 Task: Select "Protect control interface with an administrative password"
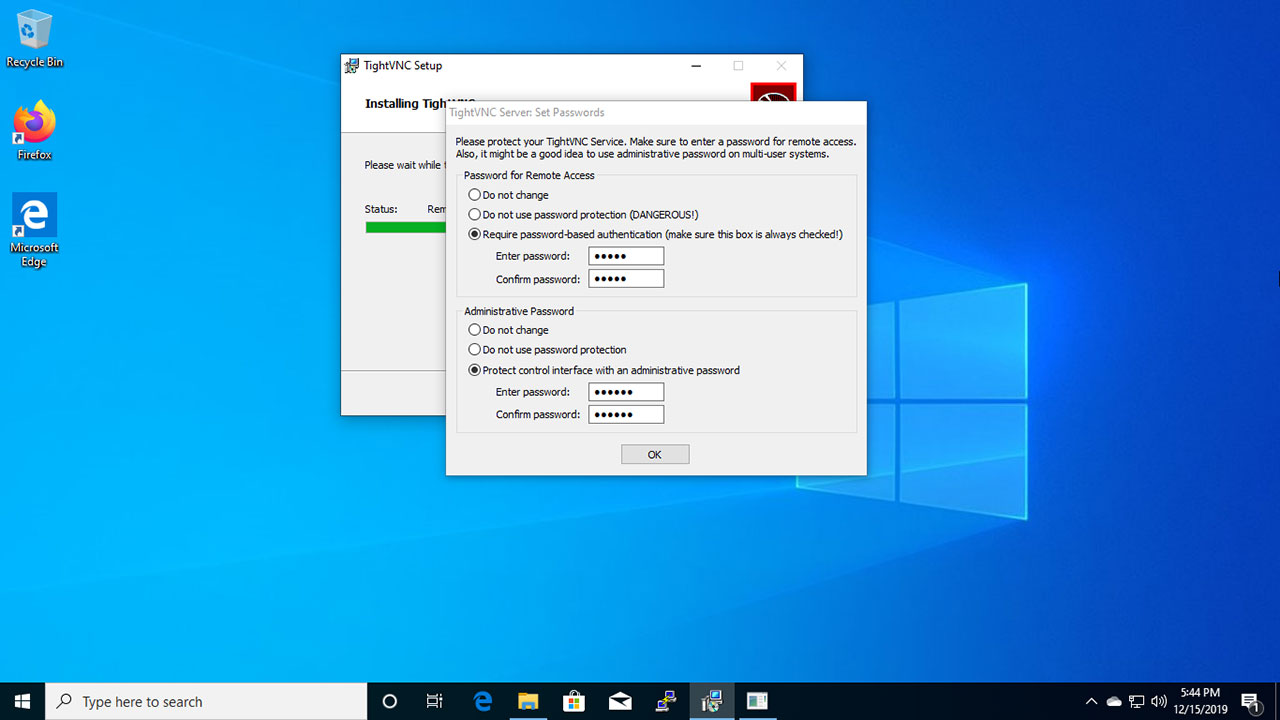[474, 369]
